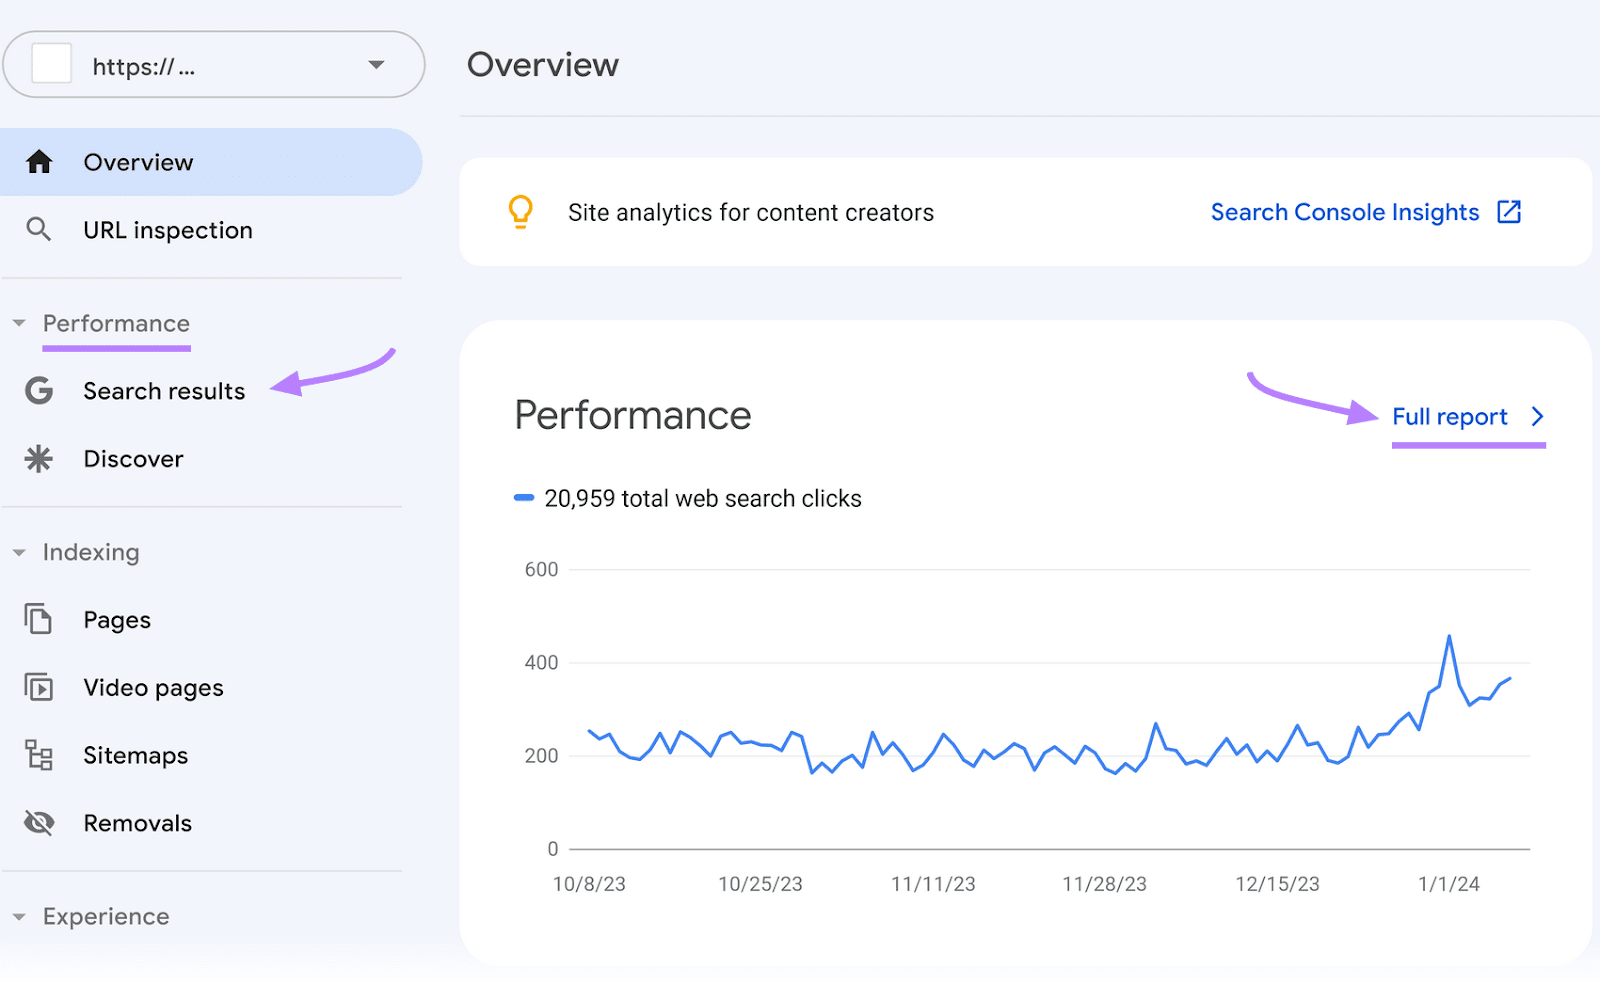The height and width of the screenshot is (984, 1600).
Task: Click the home icon next to Overview
Action: tap(40, 161)
